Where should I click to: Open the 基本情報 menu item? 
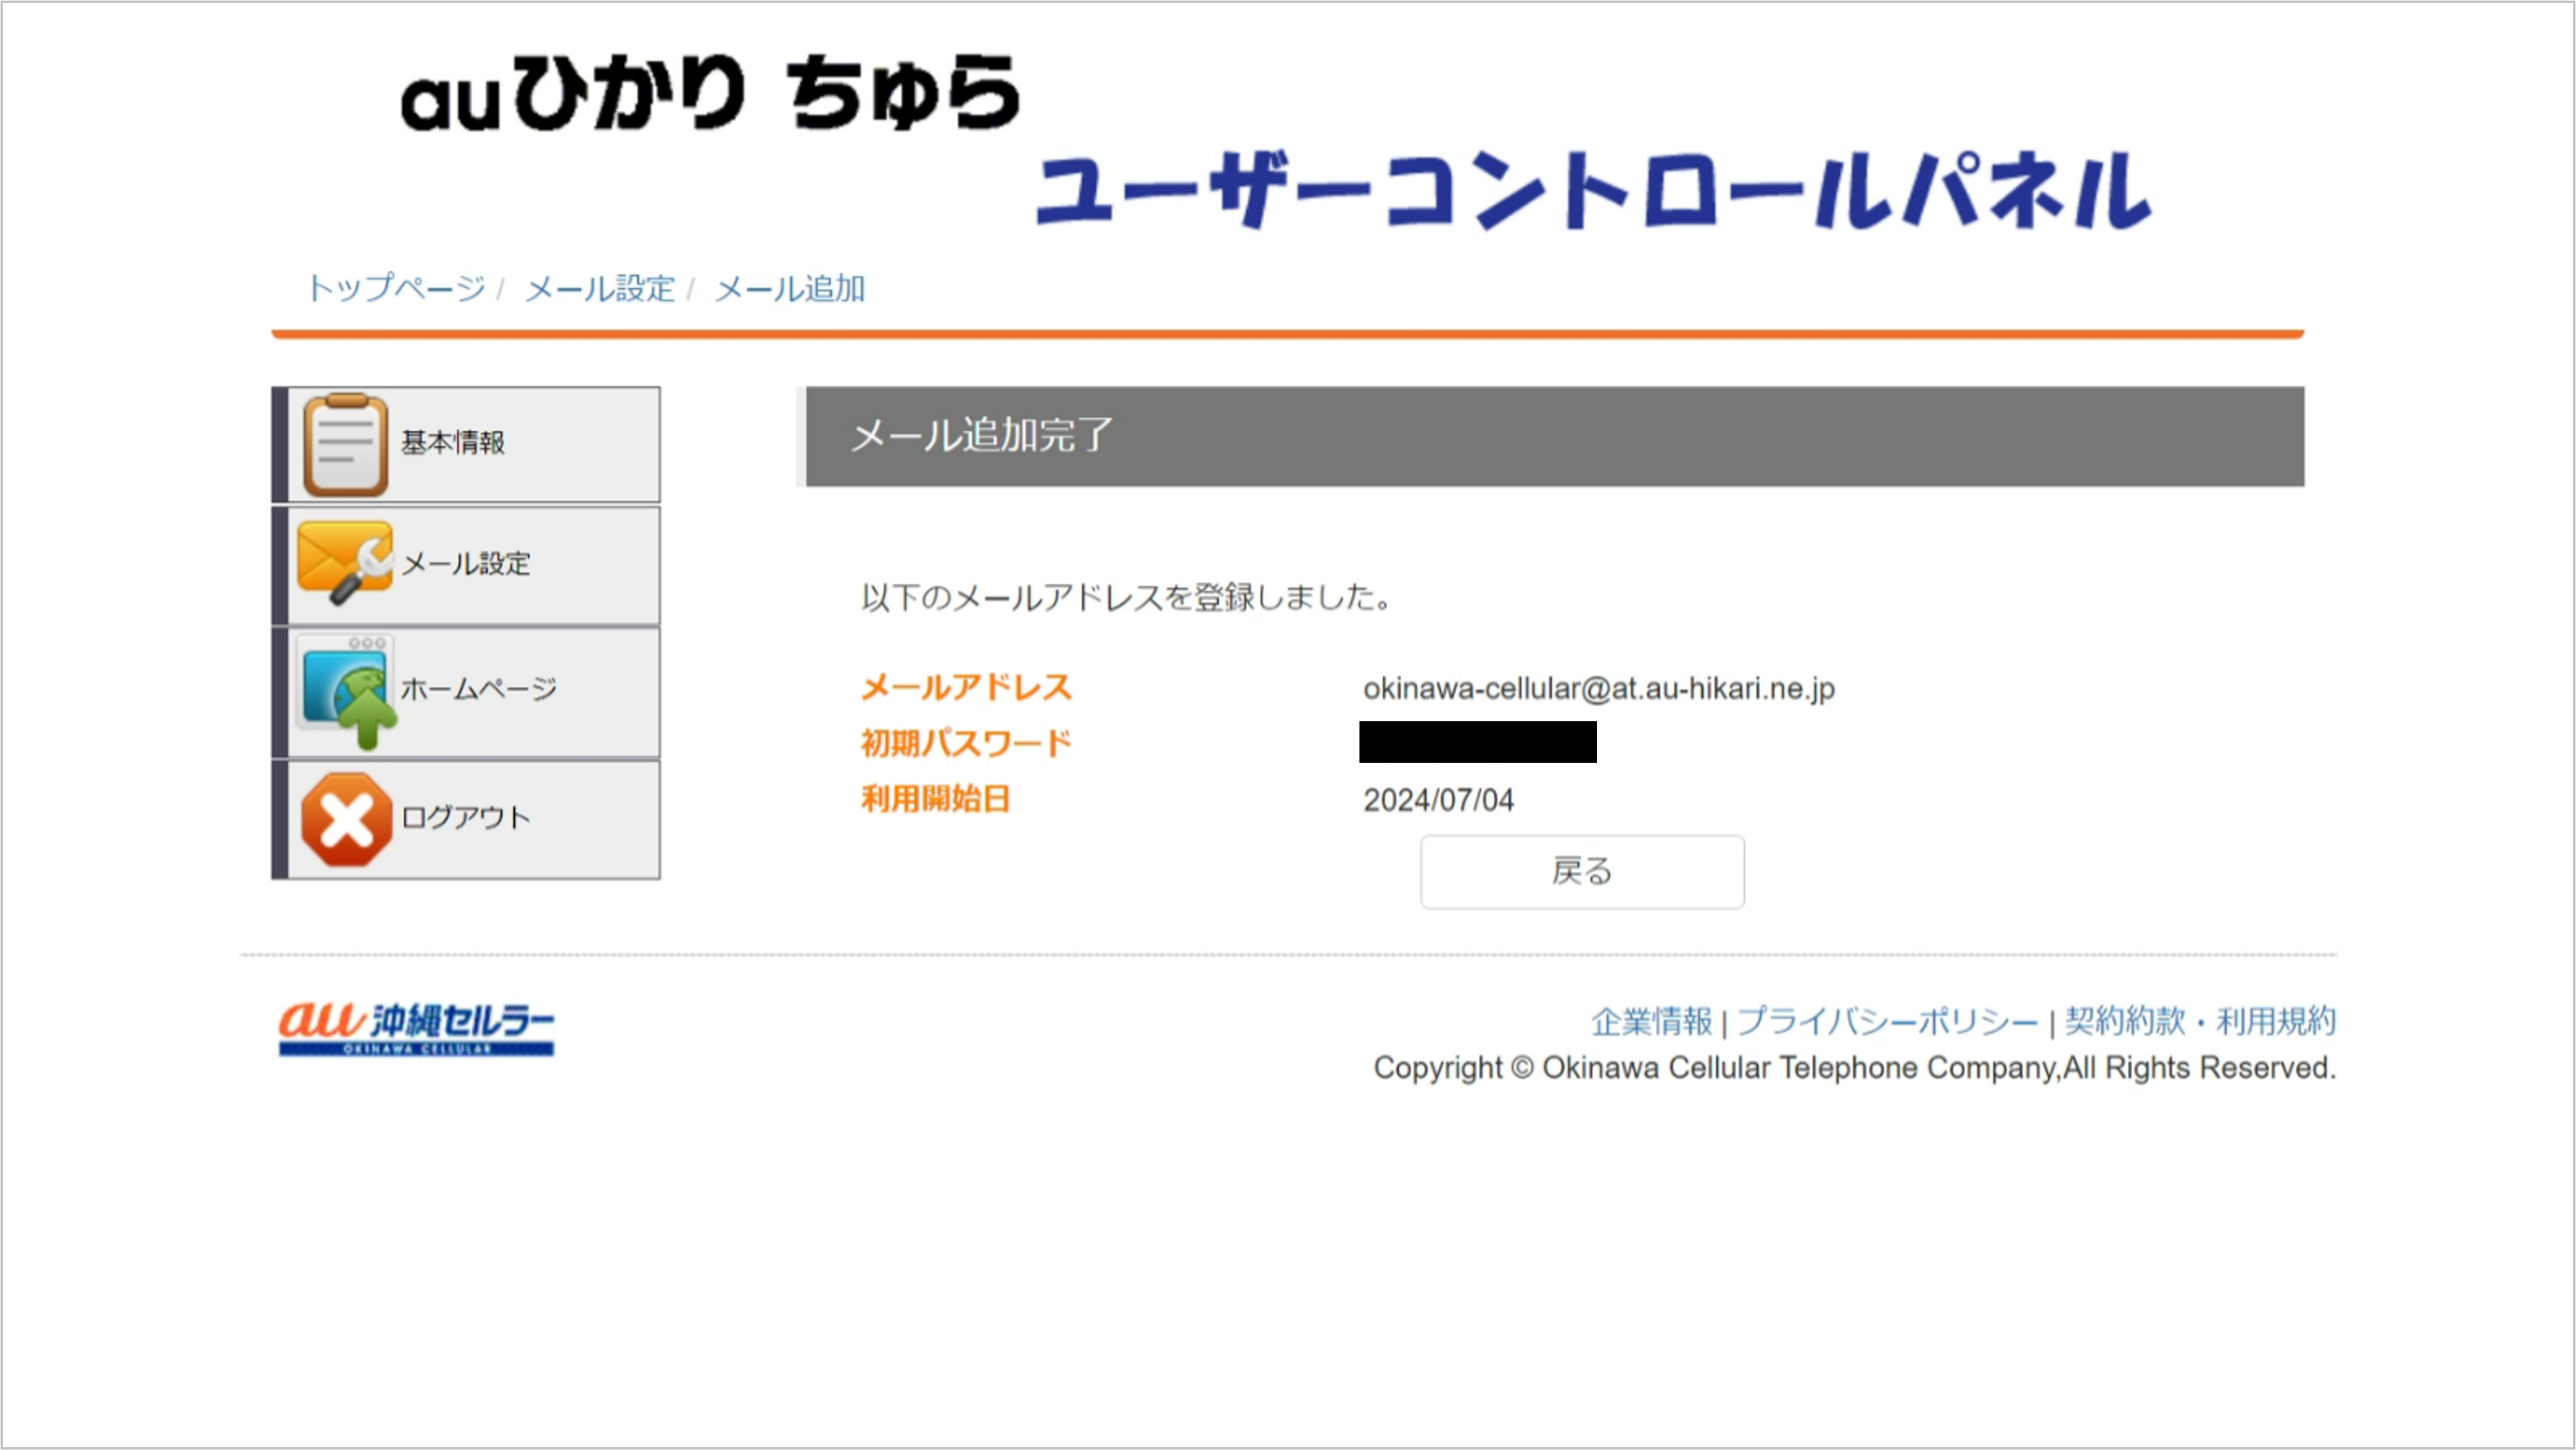pos(466,445)
